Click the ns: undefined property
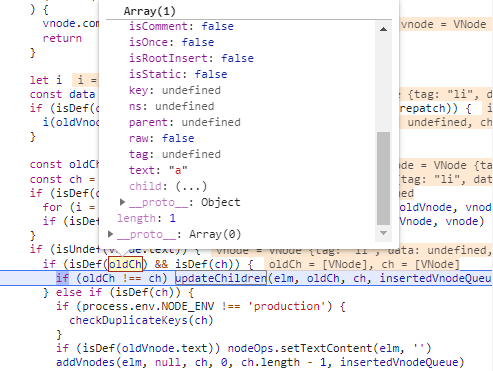Screen dimensions: 493x371 click(172, 106)
